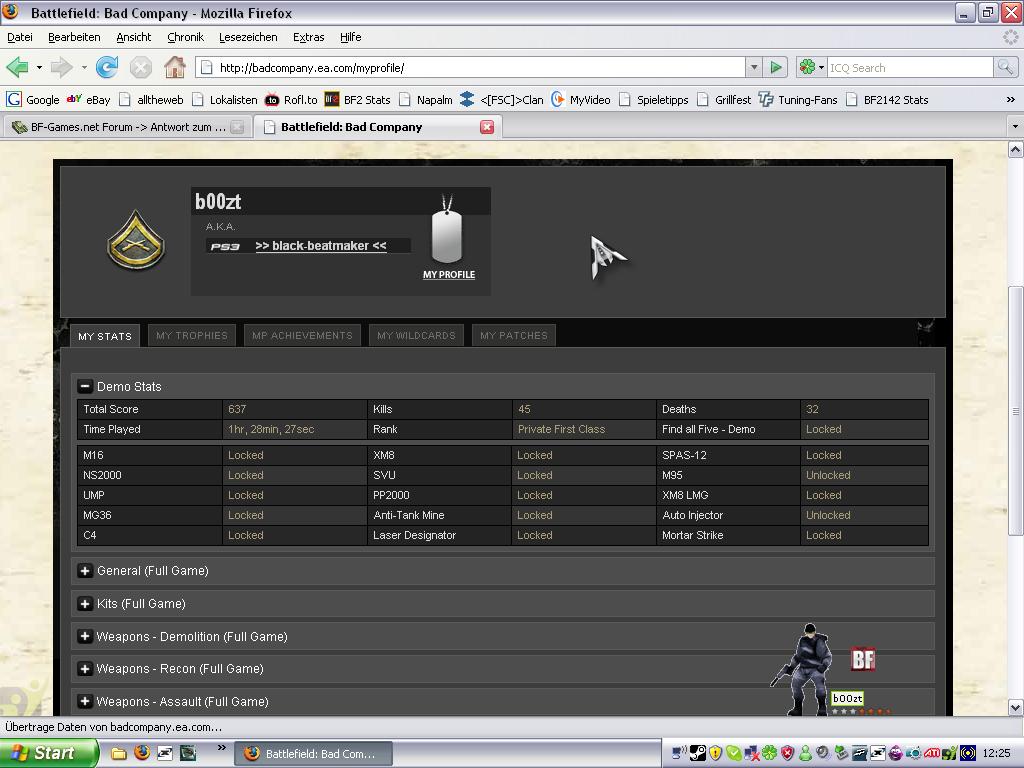Expand Weapons - Demolition (Full Game)
The width and height of the screenshot is (1024, 768).
click(x=84, y=636)
